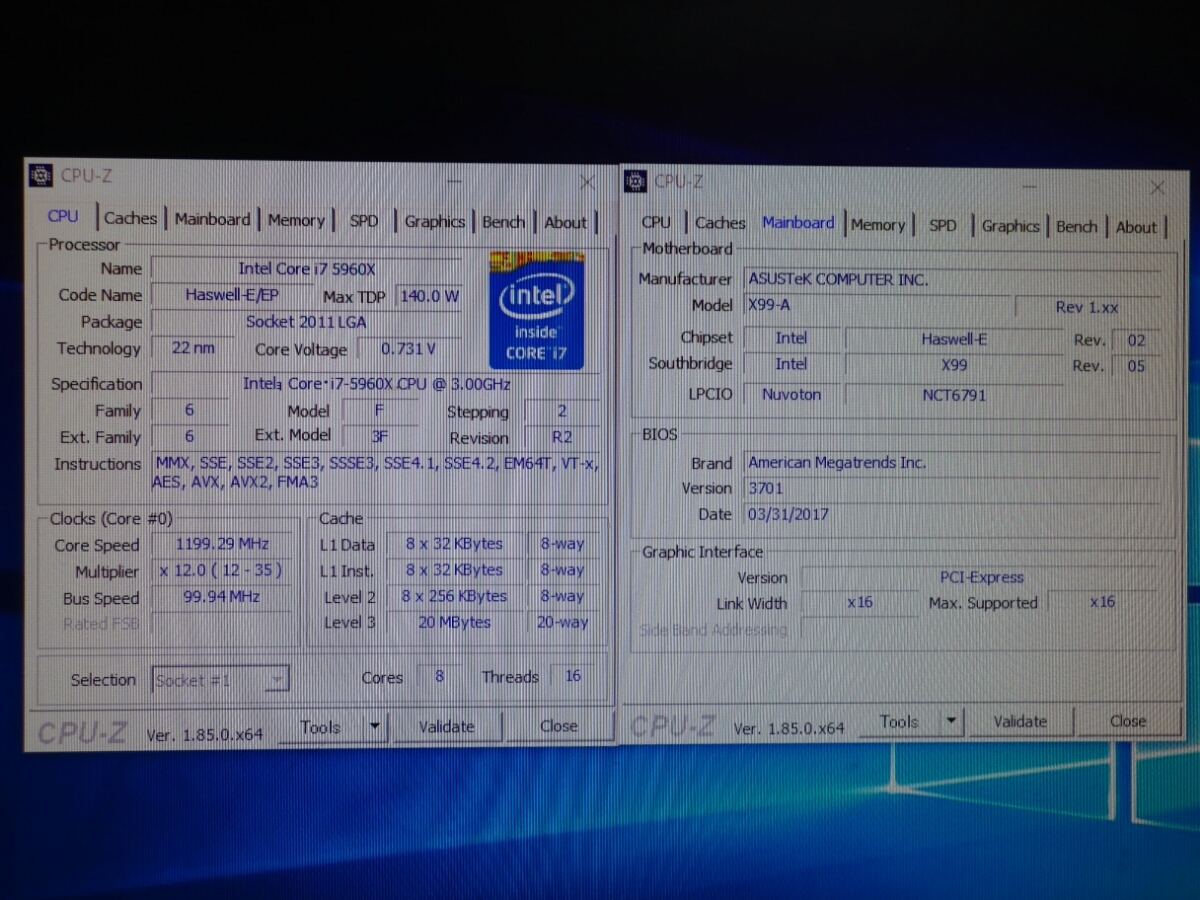Switch to CPU tab in right CPU-Z window
Screen dimensions: 1200x900
(x=656, y=222)
